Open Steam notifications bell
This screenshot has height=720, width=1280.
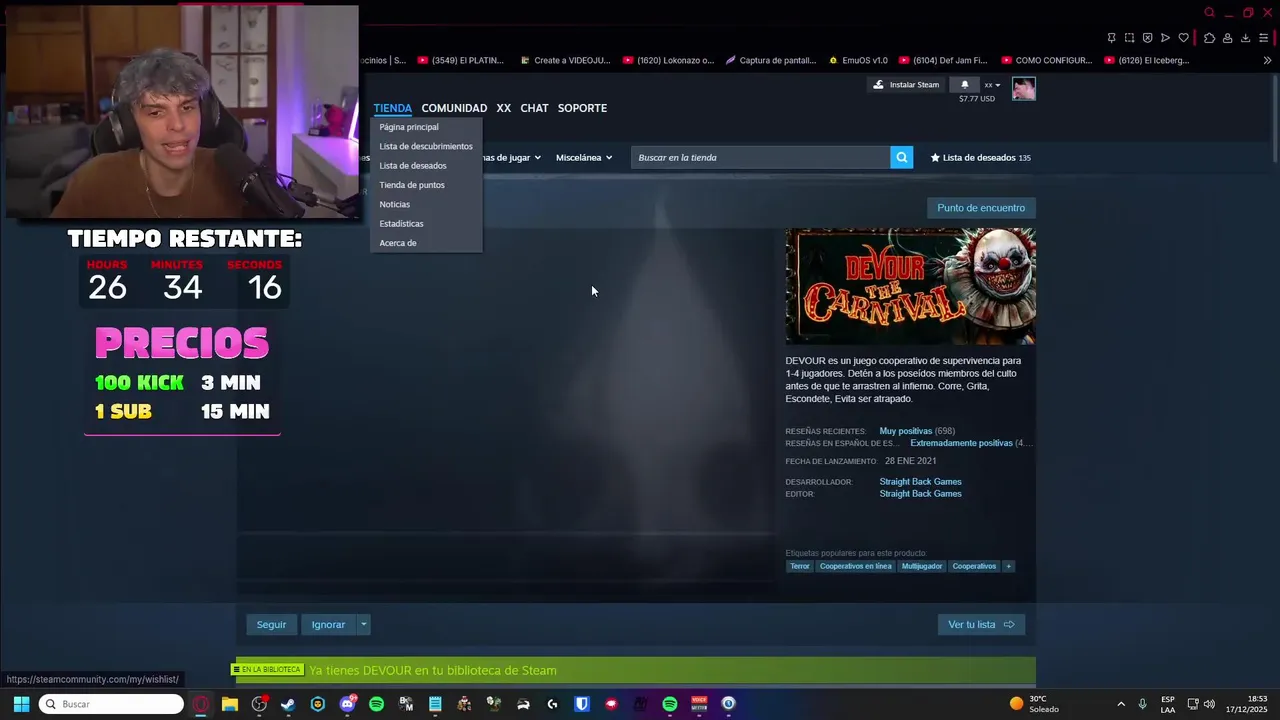[964, 84]
